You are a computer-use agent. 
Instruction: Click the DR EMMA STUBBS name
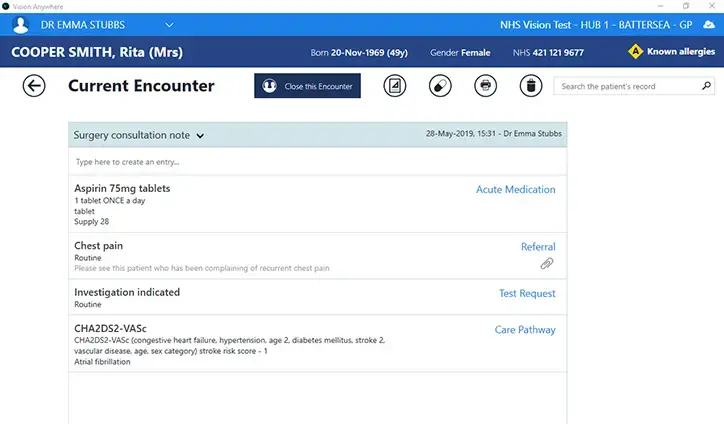click(83, 25)
